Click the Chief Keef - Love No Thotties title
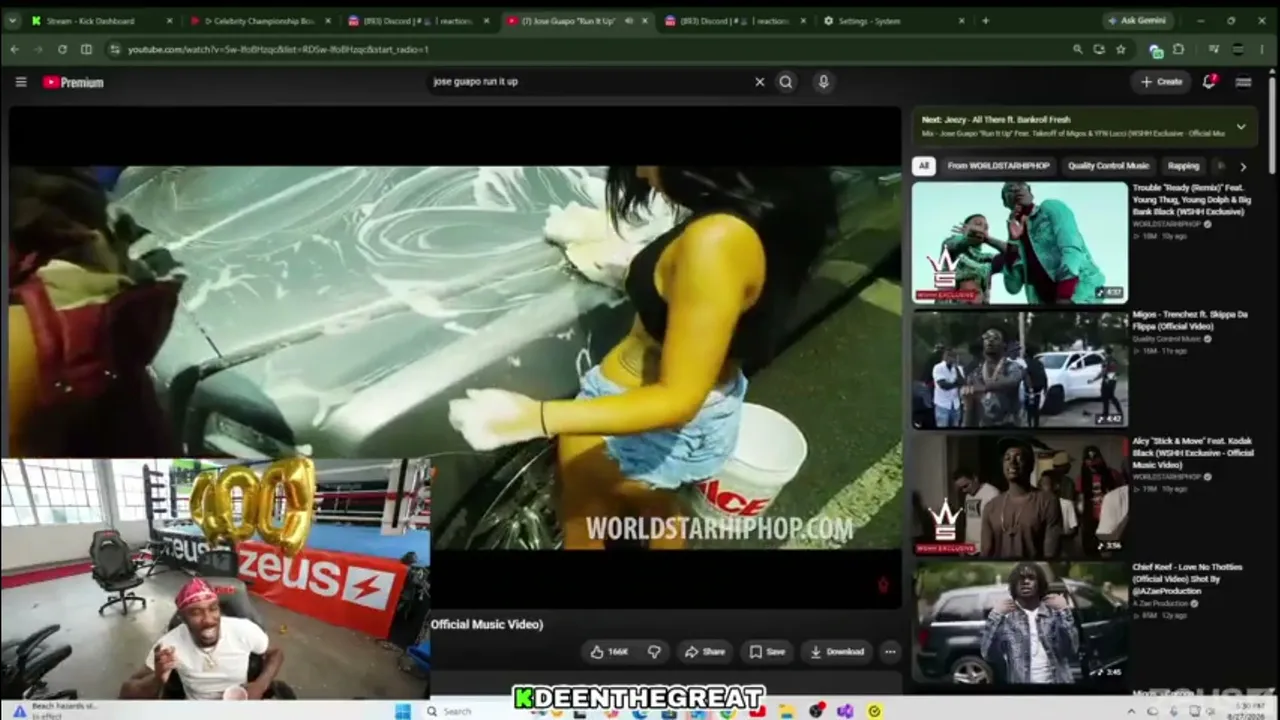Image resolution: width=1280 pixels, height=720 pixels. point(1188,579)
